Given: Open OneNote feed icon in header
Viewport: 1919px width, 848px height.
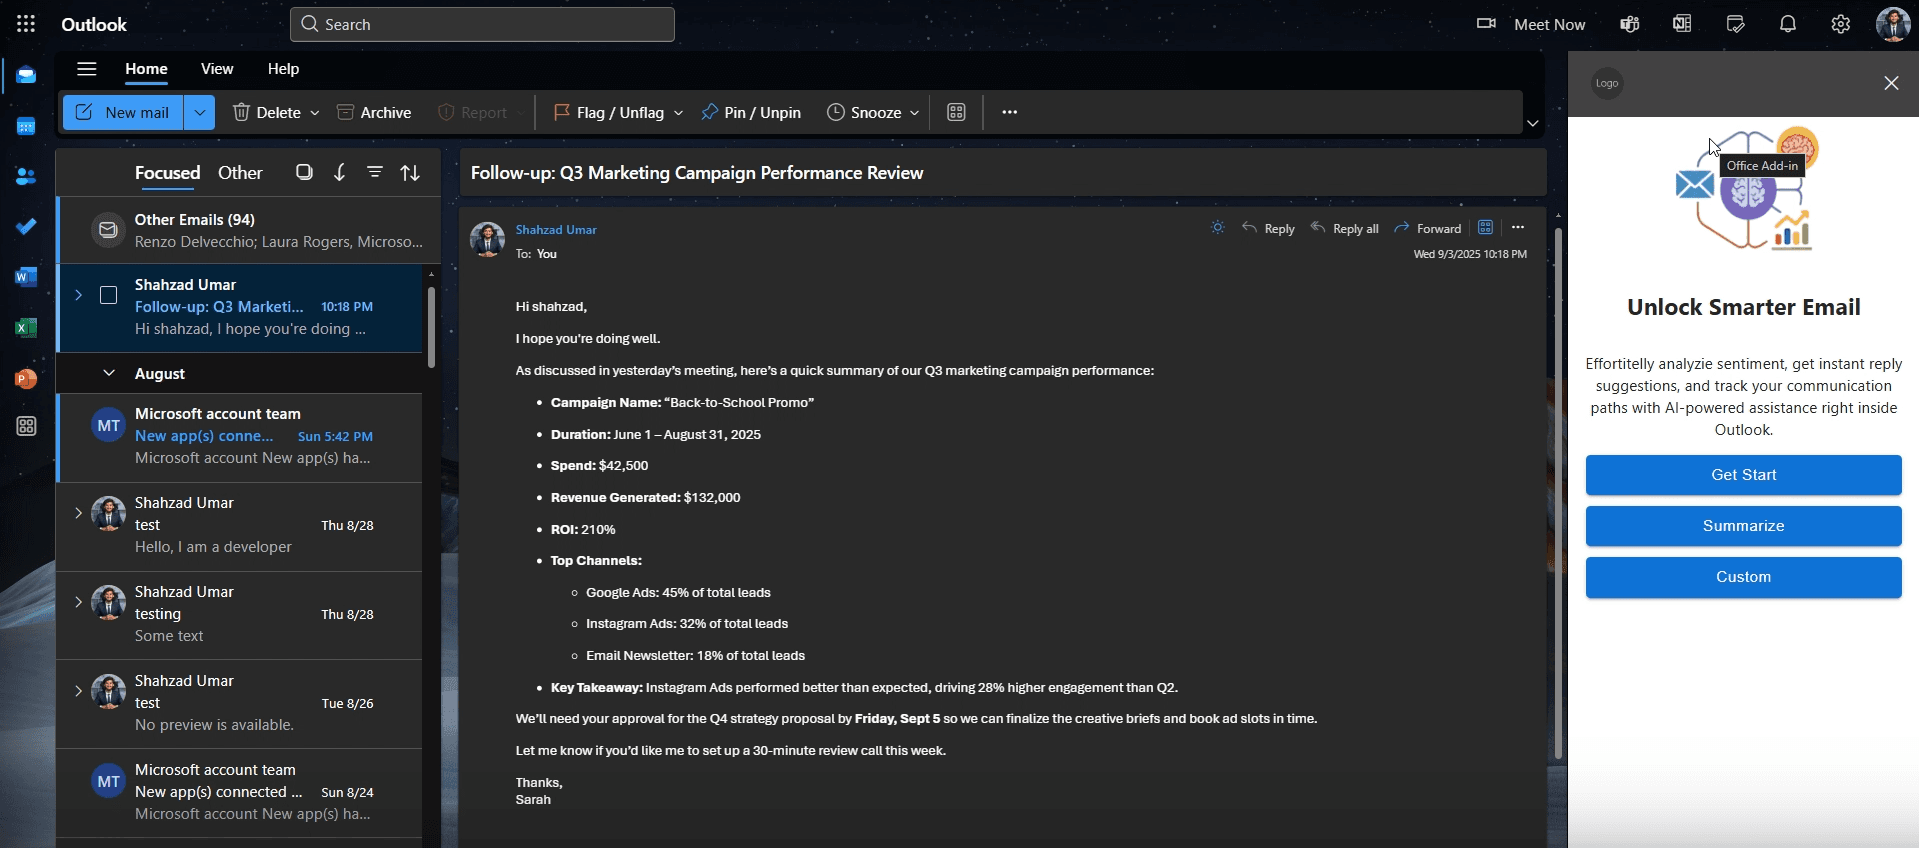Looking at the screenshot, I should (1682, 24).
